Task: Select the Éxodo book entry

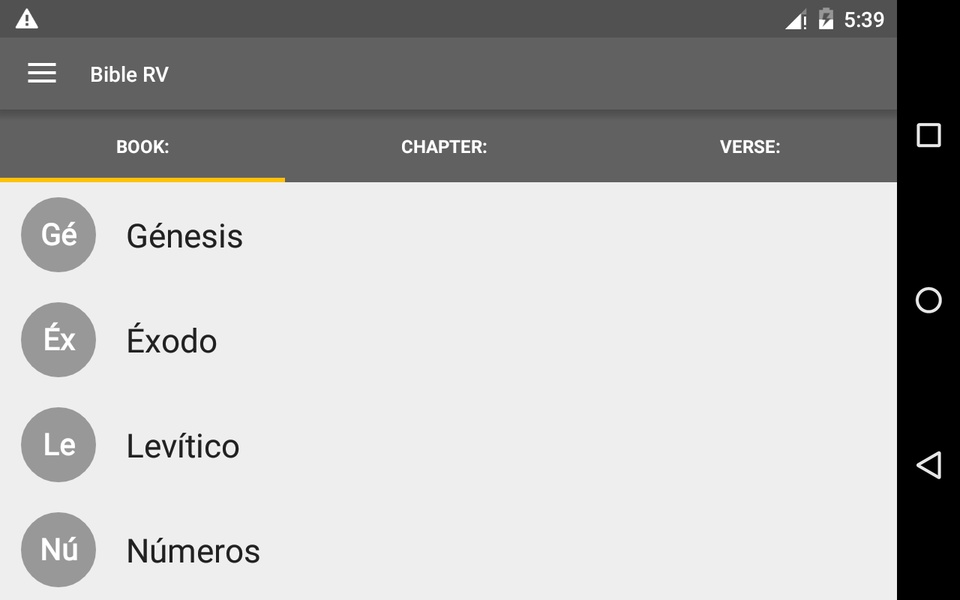Action: click(x=448, y=340)
